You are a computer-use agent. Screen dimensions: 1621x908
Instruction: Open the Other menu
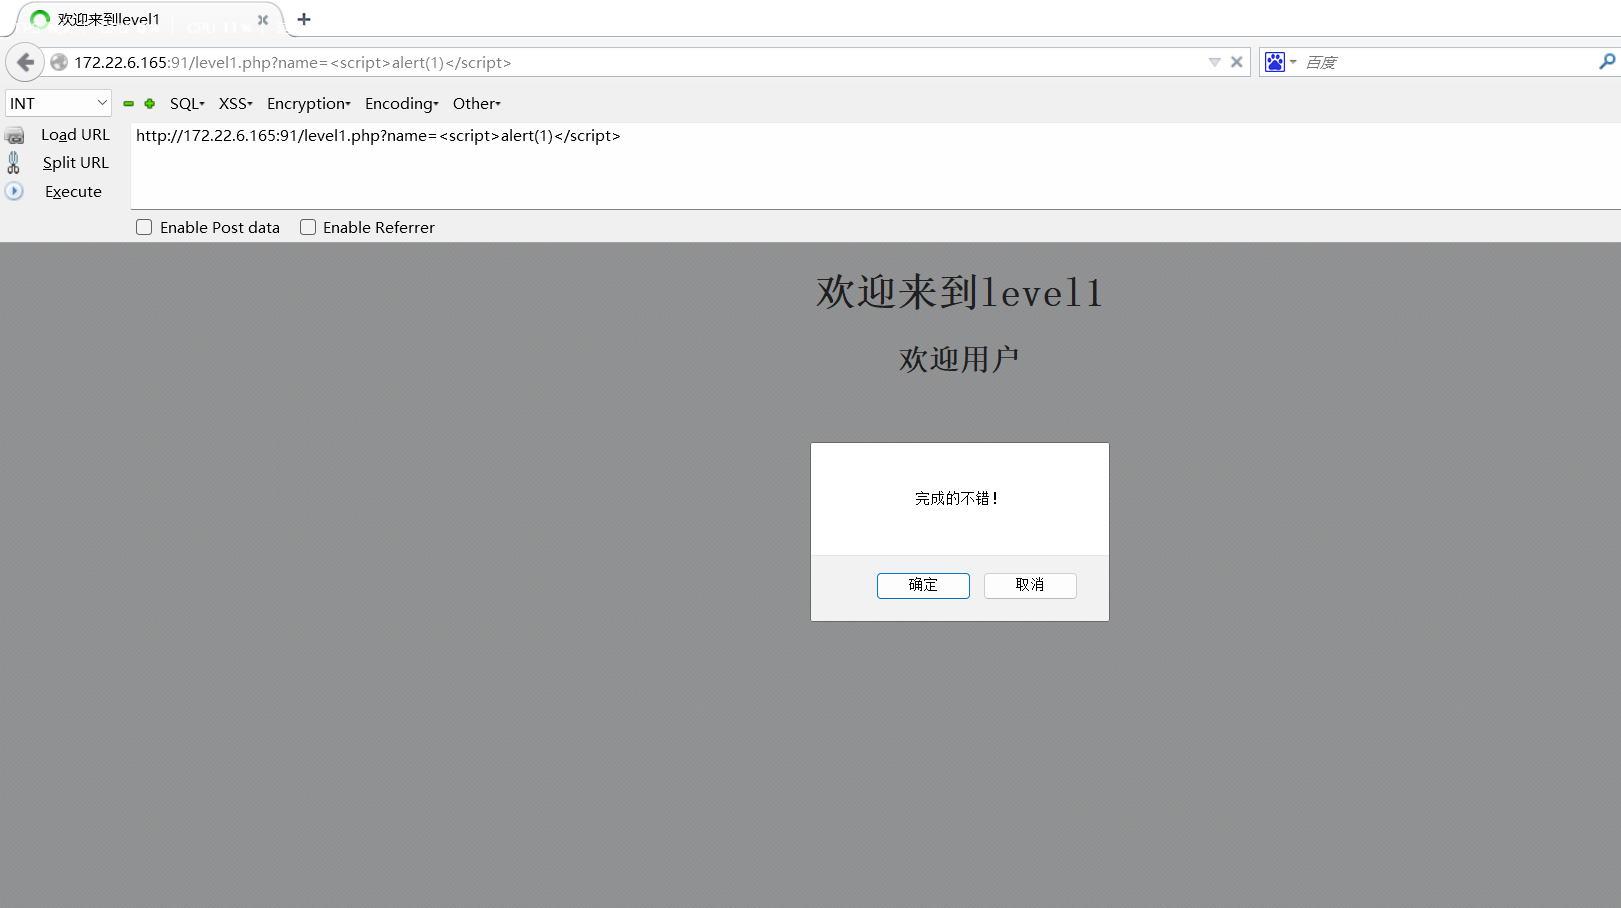tap(477, 103)
